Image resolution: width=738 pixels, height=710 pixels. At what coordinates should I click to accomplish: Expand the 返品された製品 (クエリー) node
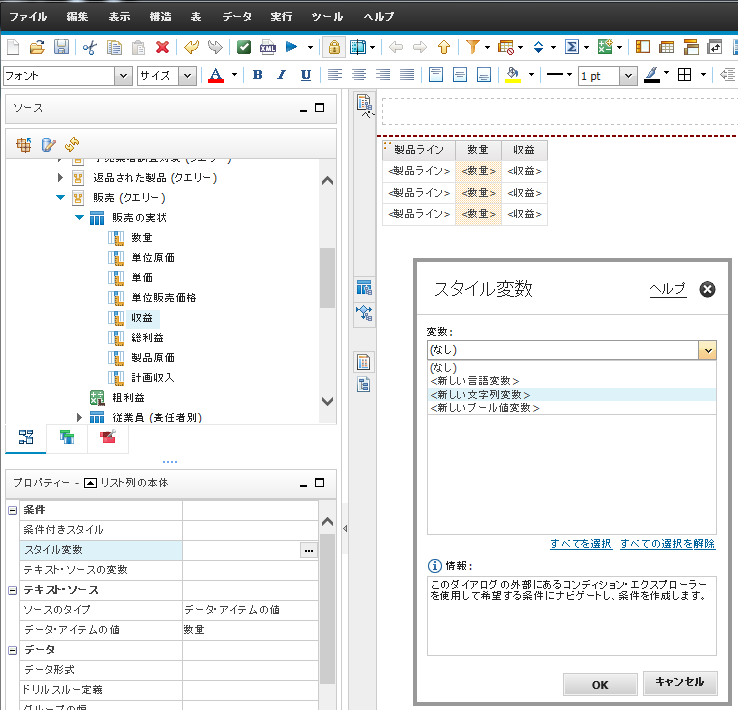click(x=60, y=177)
